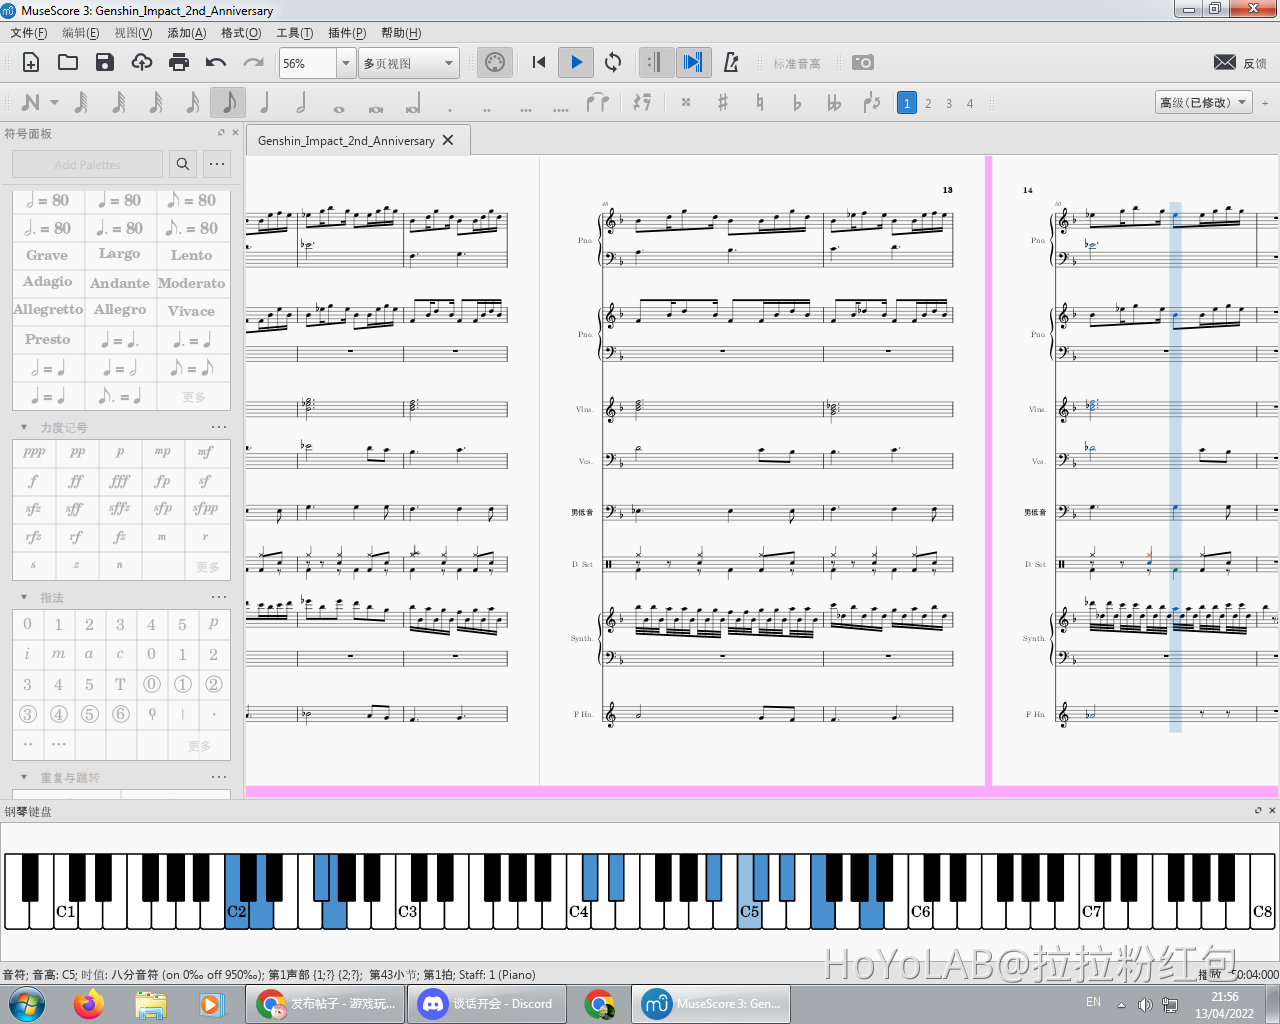Image resolution: width=1280 pixels, height=1024 pixels.
Task: Open the 多页视图 view mode dropdown
Action: tap(409, 63)
